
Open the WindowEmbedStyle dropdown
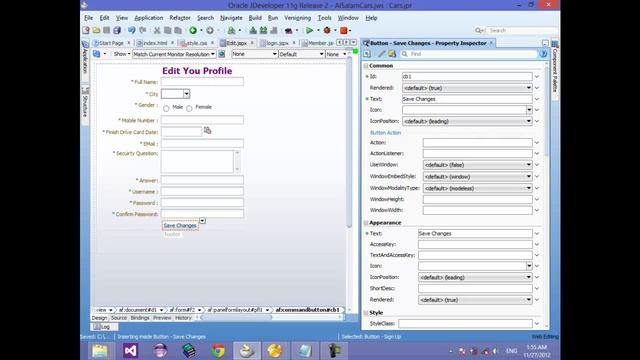tap(478, 177)
